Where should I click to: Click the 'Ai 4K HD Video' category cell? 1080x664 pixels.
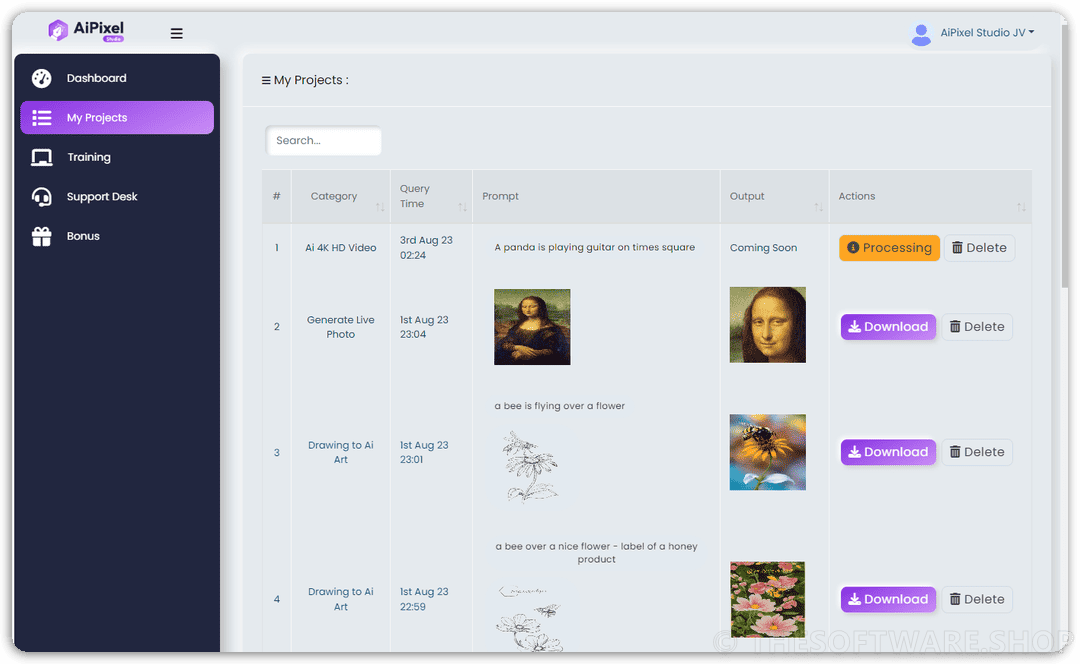point(340,248)
